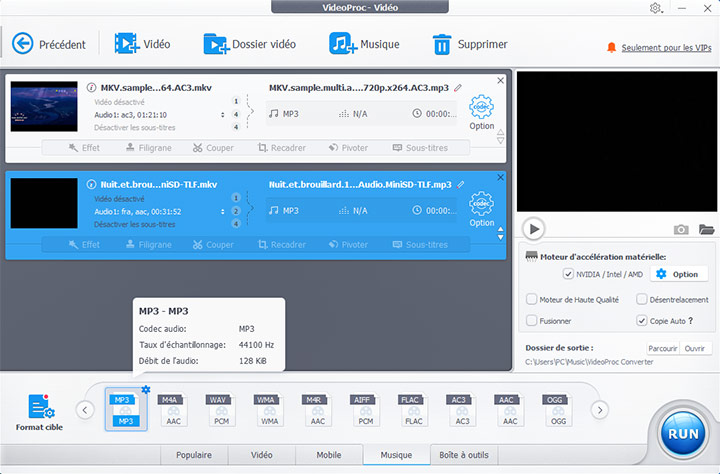Screen dimensions: 720x474
Task: Select the MP3 format icon
Action: point(126,409)
